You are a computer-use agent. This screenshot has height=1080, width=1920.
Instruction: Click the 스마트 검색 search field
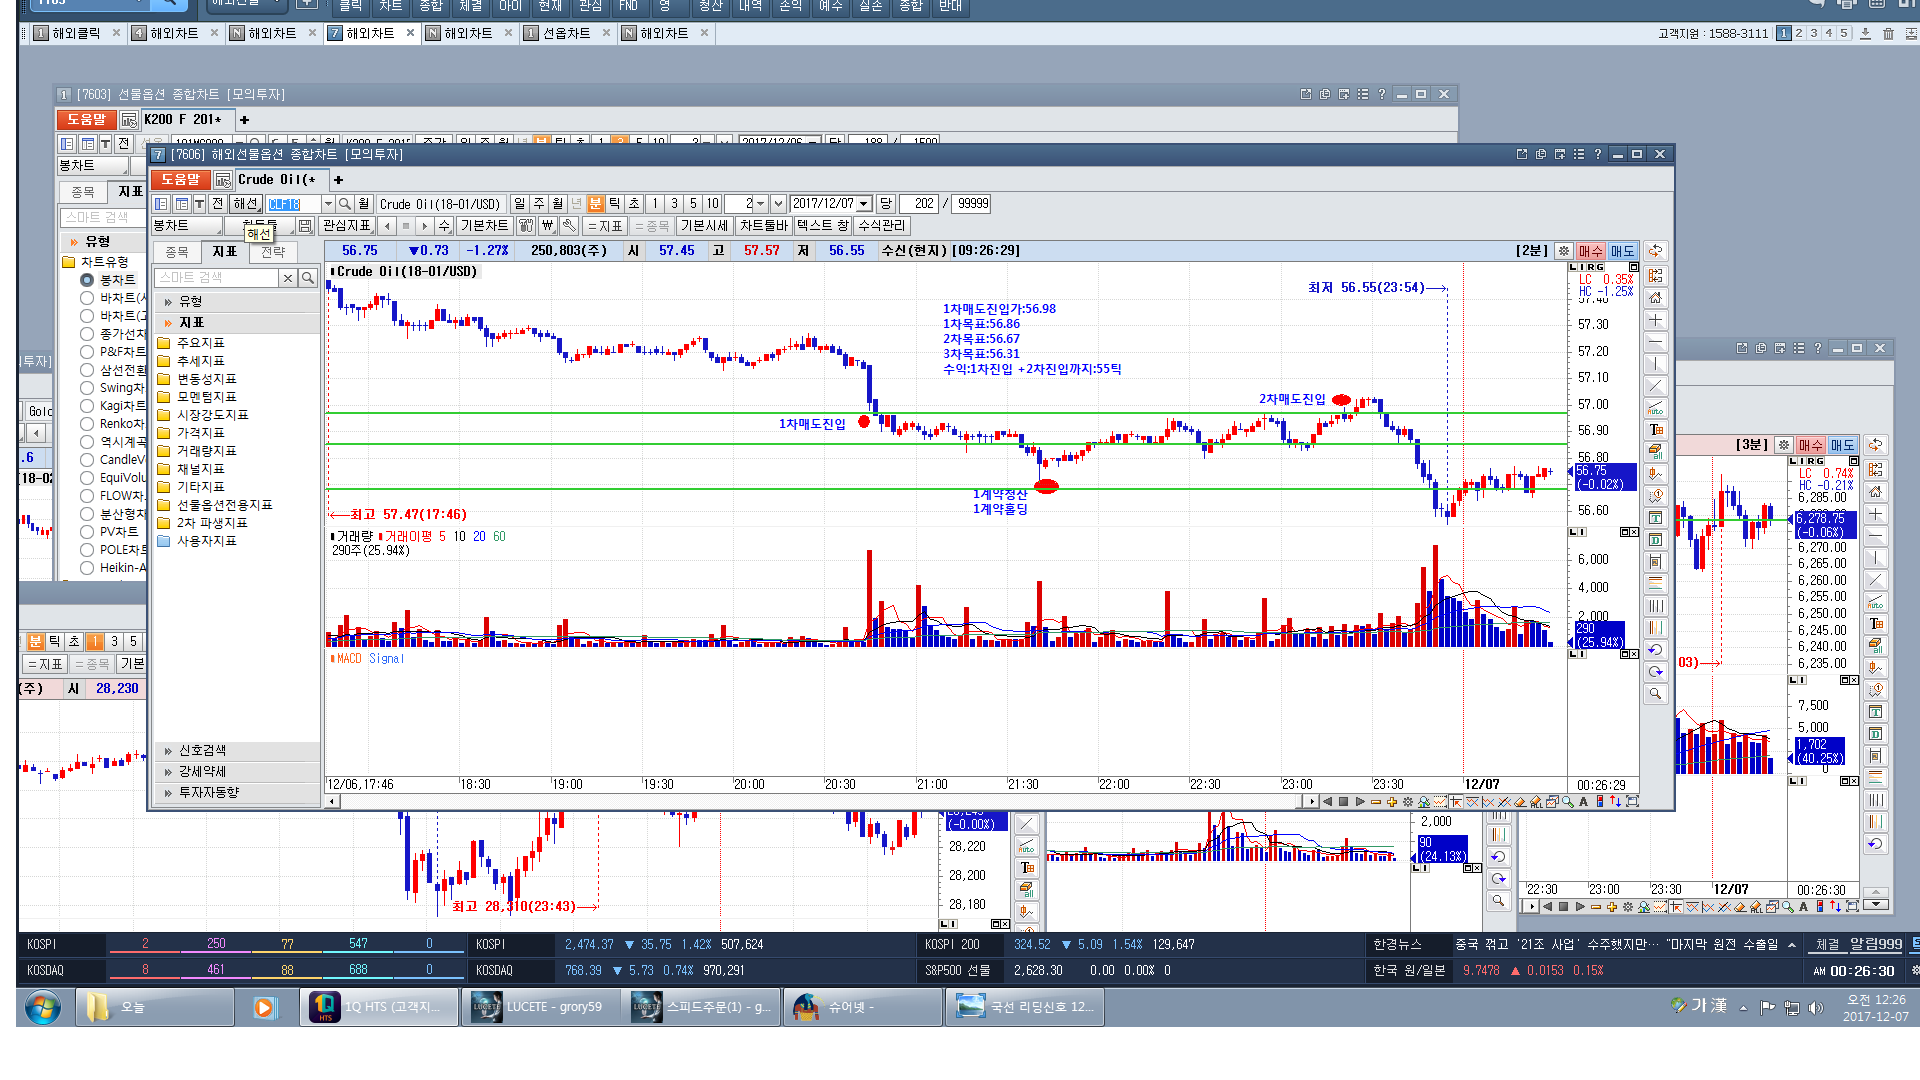(x=217, y=278)
